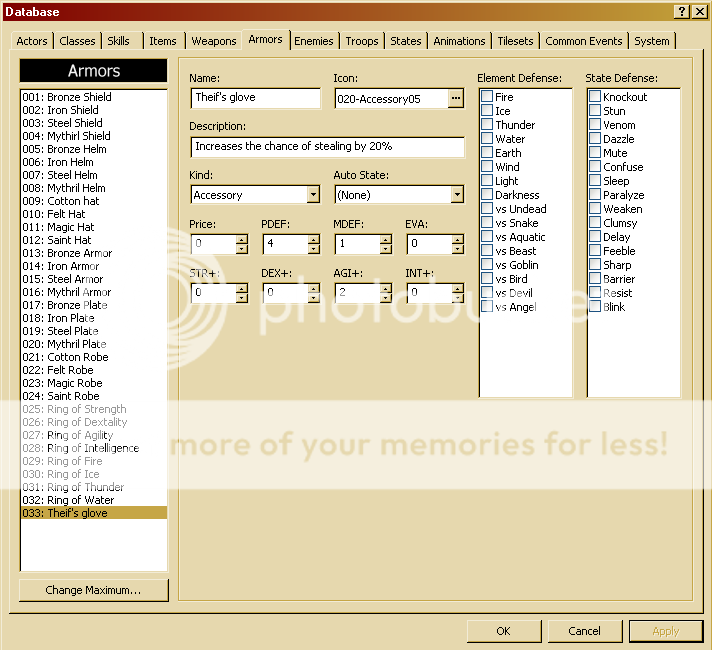Expand the Auto State dropdown
Image resolution: width=712 pixels, height=650 pixels.
[x=457, y=195]
